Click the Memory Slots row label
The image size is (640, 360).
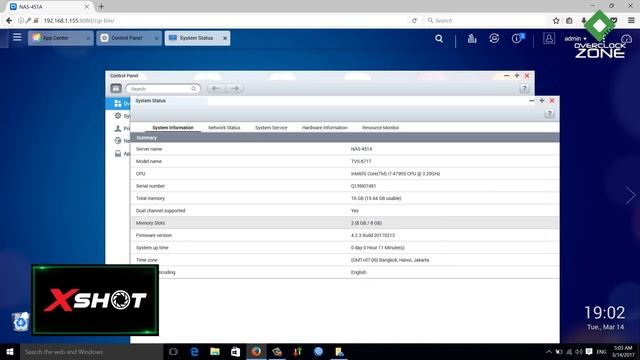click(150, 223)
